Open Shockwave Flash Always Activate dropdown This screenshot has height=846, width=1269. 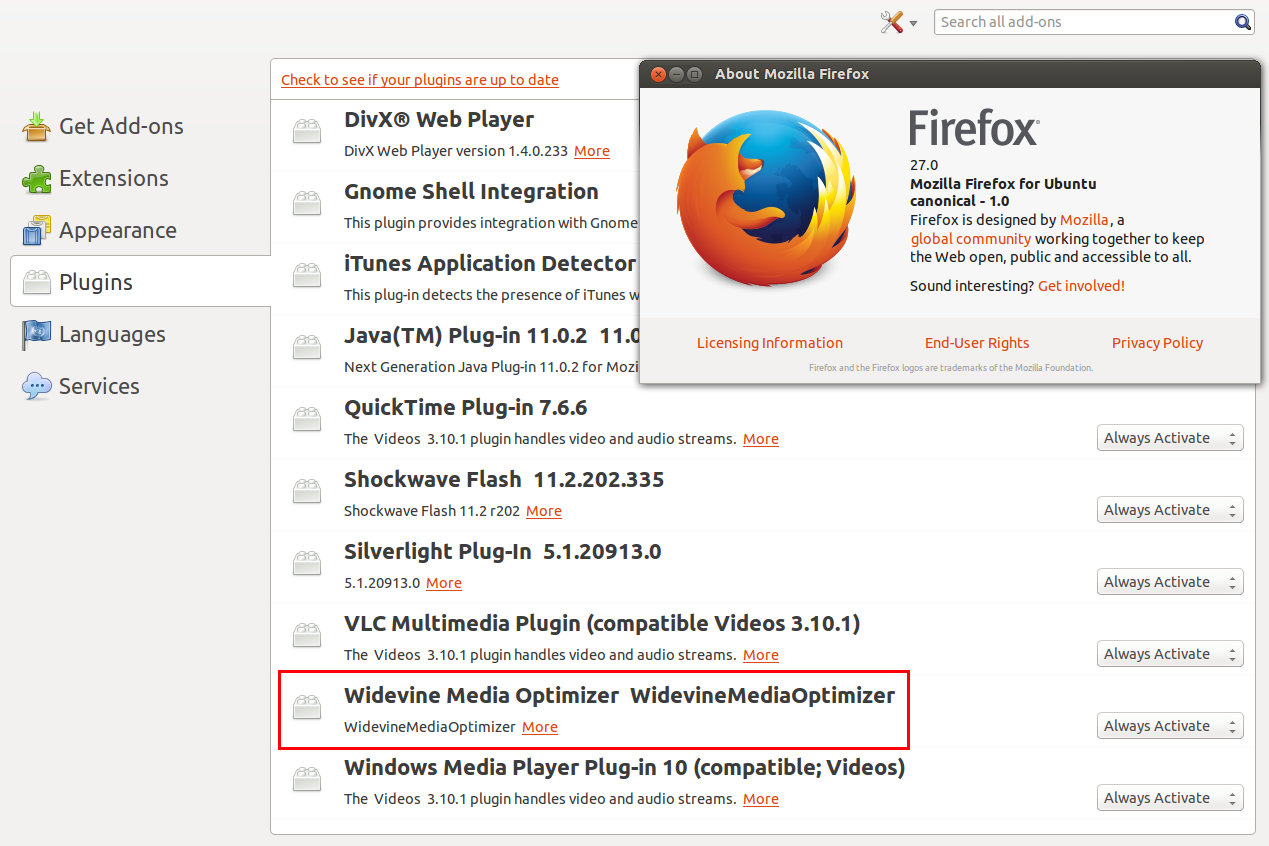pyautogui.click(x=1170, y=510)
